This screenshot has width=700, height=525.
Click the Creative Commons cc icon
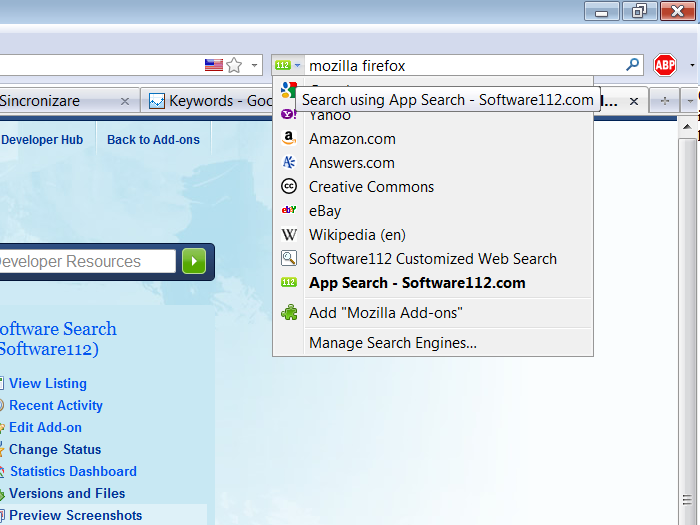point(289,186)
